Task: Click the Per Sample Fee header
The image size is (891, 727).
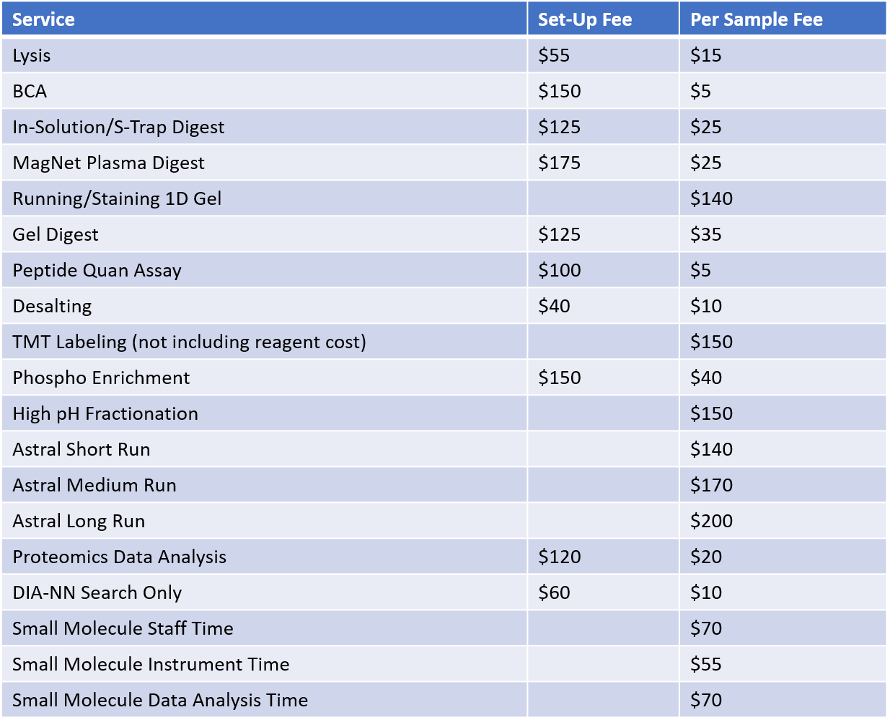Action: pyautogui.click(x=756, y=19)
